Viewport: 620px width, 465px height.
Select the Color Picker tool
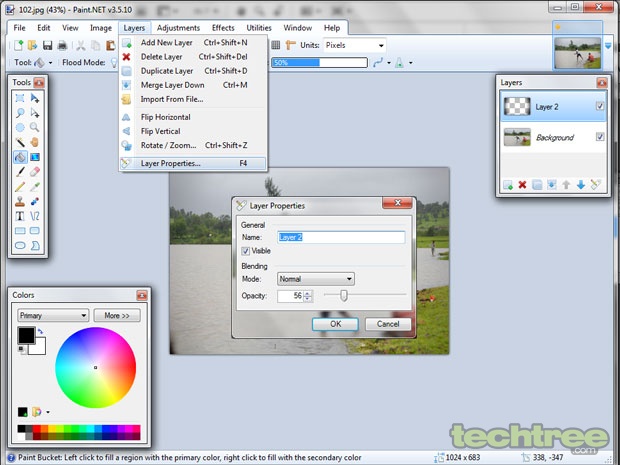[x=35, y=187]
